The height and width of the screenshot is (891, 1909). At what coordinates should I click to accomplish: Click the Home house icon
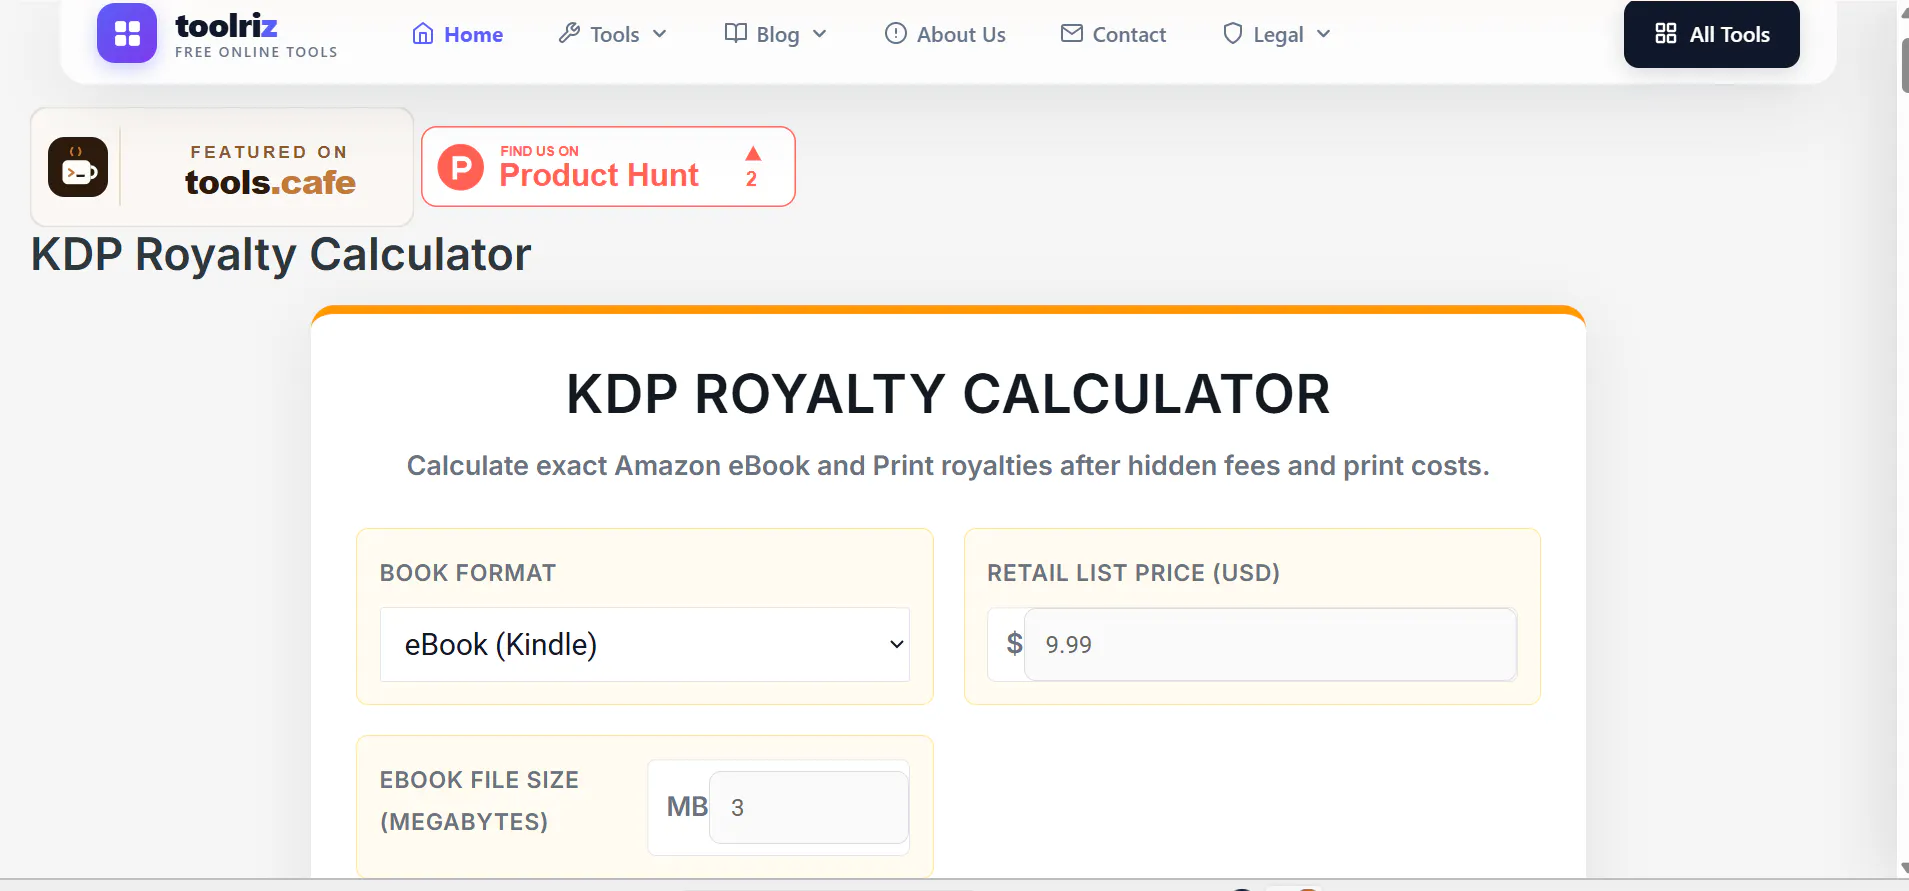423,34
